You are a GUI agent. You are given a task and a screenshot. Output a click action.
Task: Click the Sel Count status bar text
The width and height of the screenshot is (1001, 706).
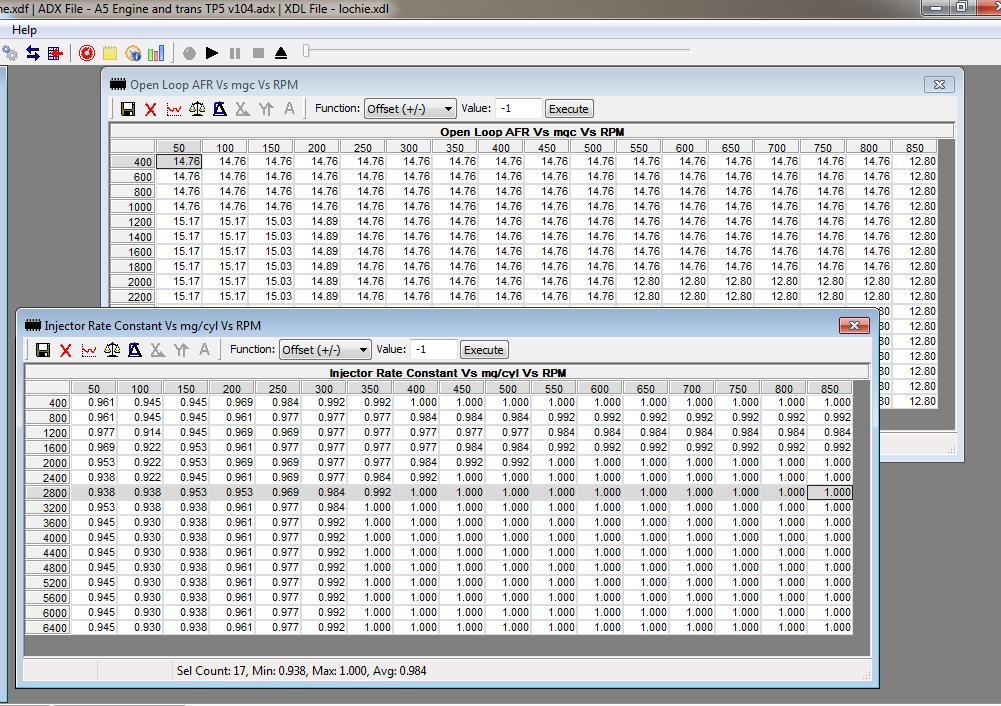[301, 671]
